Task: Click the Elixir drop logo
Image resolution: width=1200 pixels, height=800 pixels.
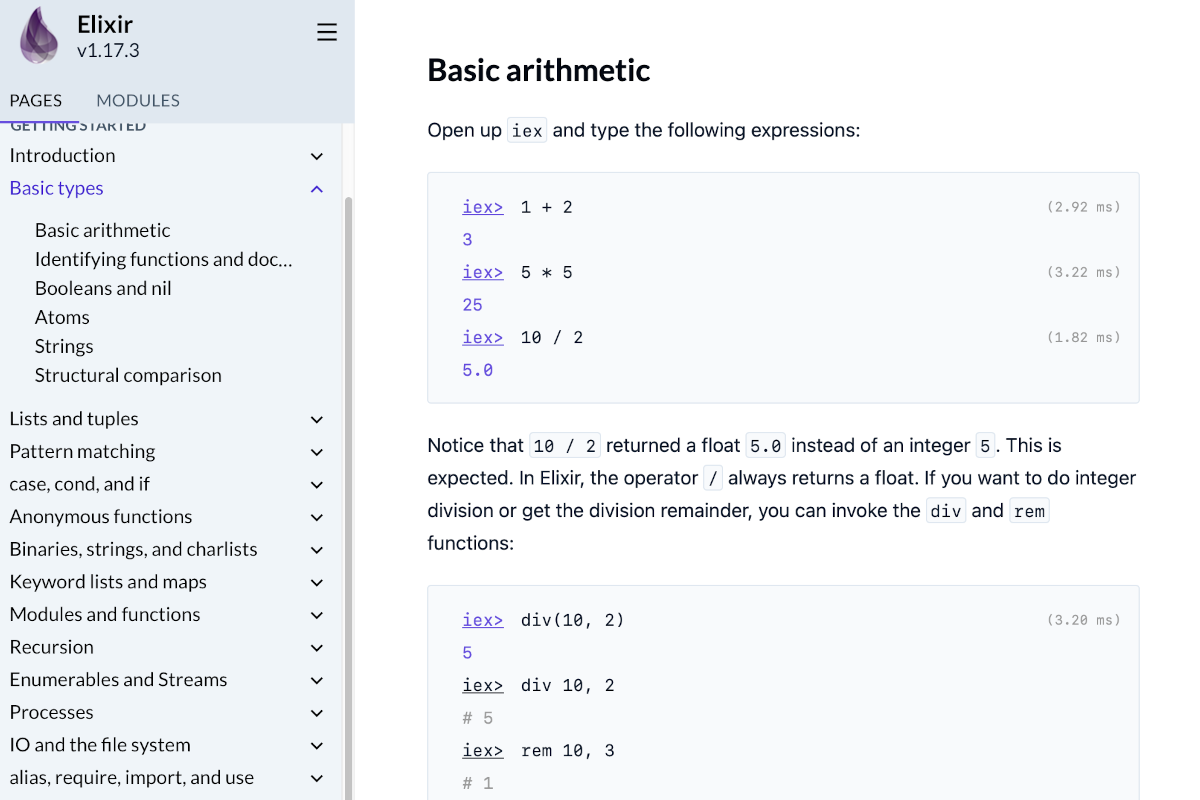Action: click(40, 35)
